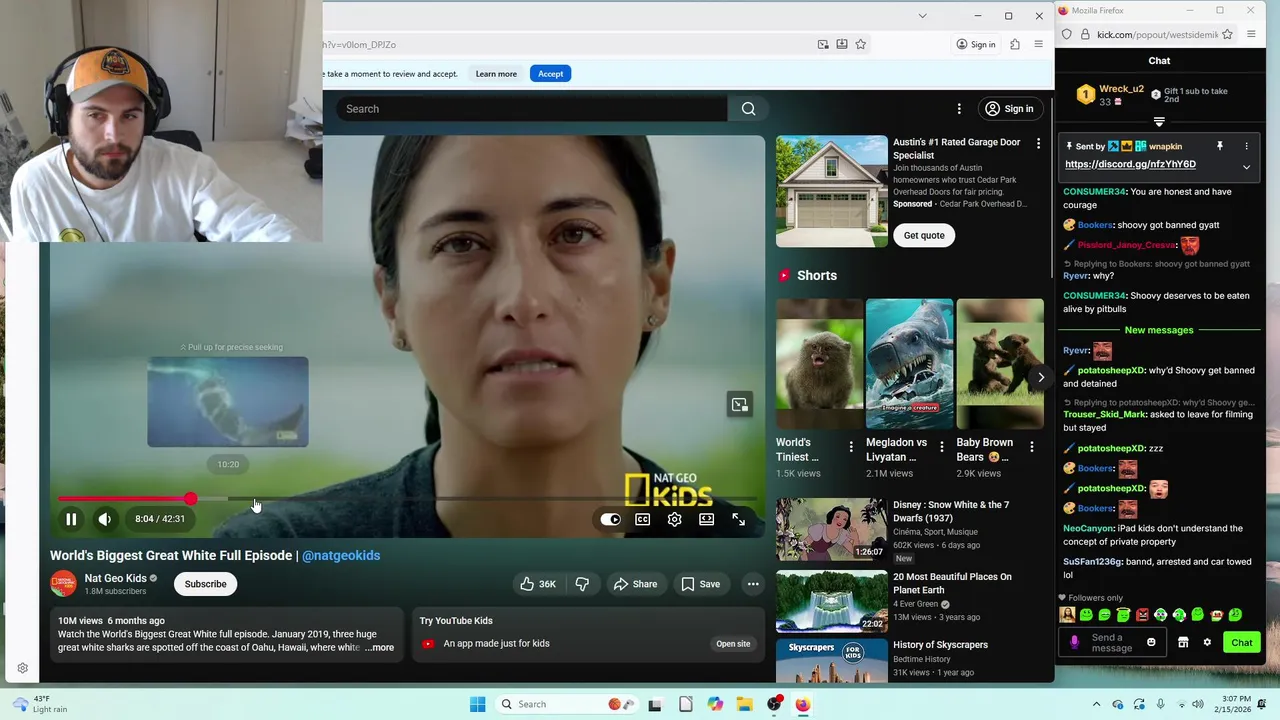Open Windows Start menu

pyautogui.click(x=478, y=704)
